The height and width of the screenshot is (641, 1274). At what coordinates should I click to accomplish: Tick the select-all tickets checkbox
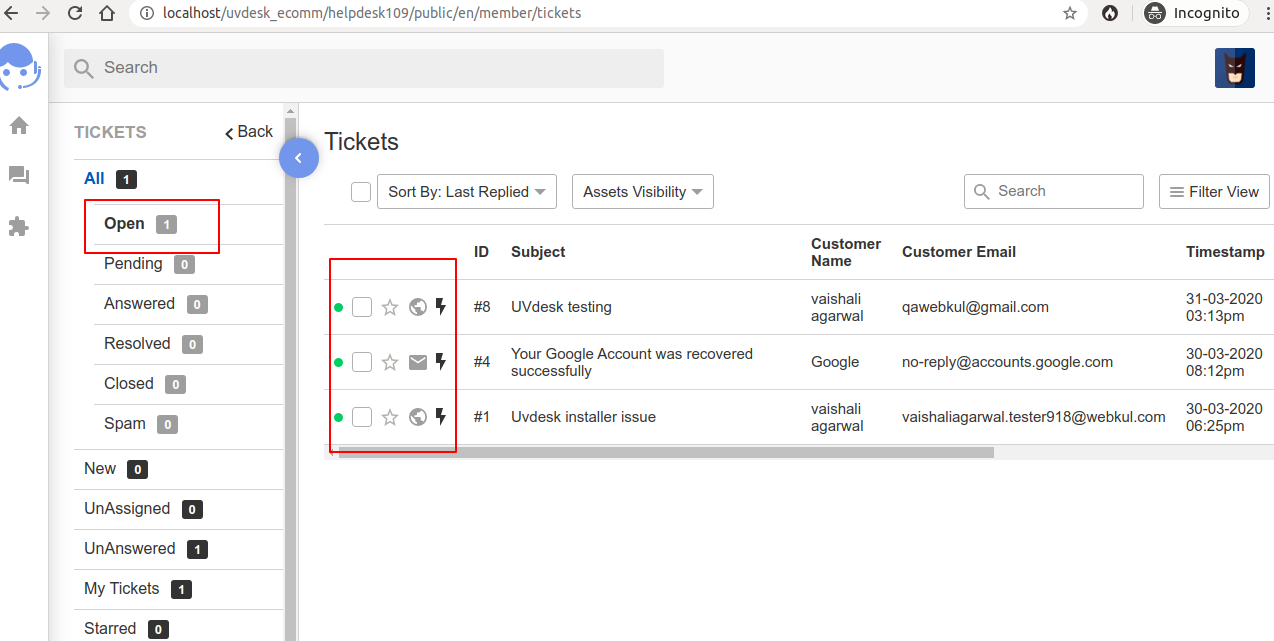[x=361, y=192]
